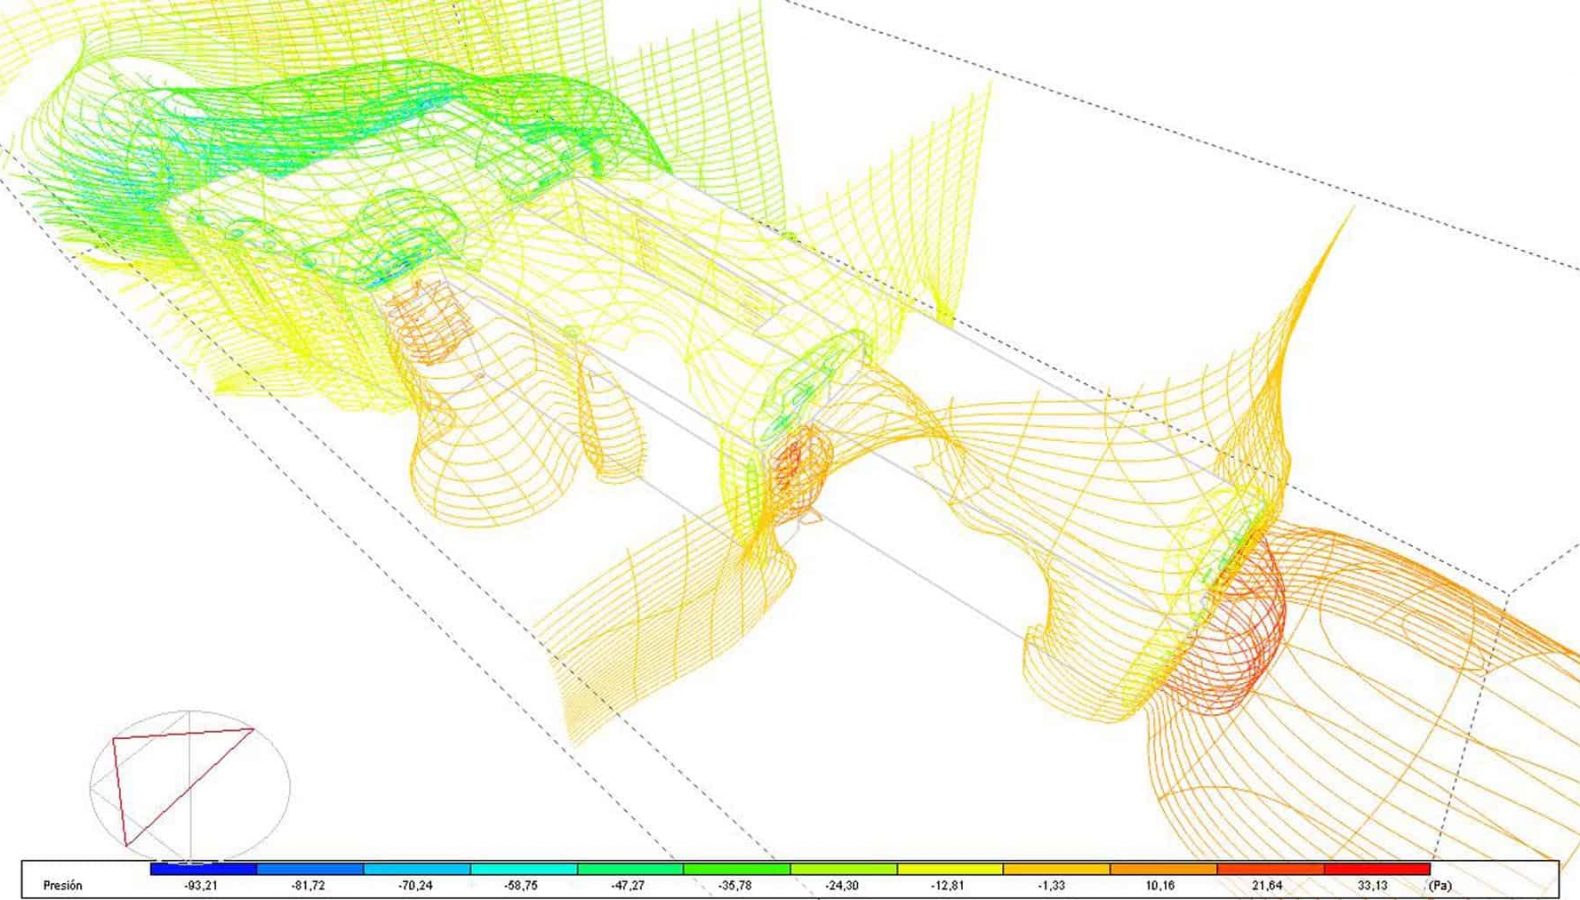The width and height of the screenshot is (1580, 900).
Task: Click the '-70,24' pressure value
Action: pyautogui.click(x=415, y=886)
